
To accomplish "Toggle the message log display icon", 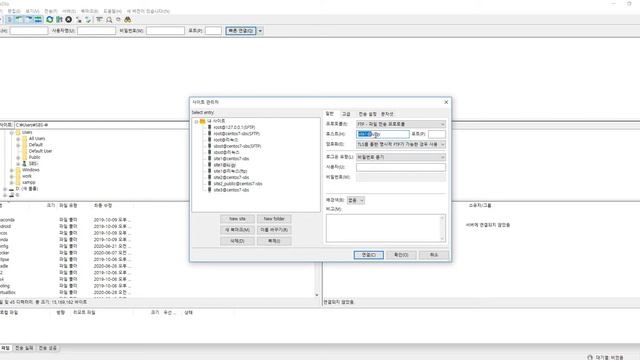I will coord(10,20).
